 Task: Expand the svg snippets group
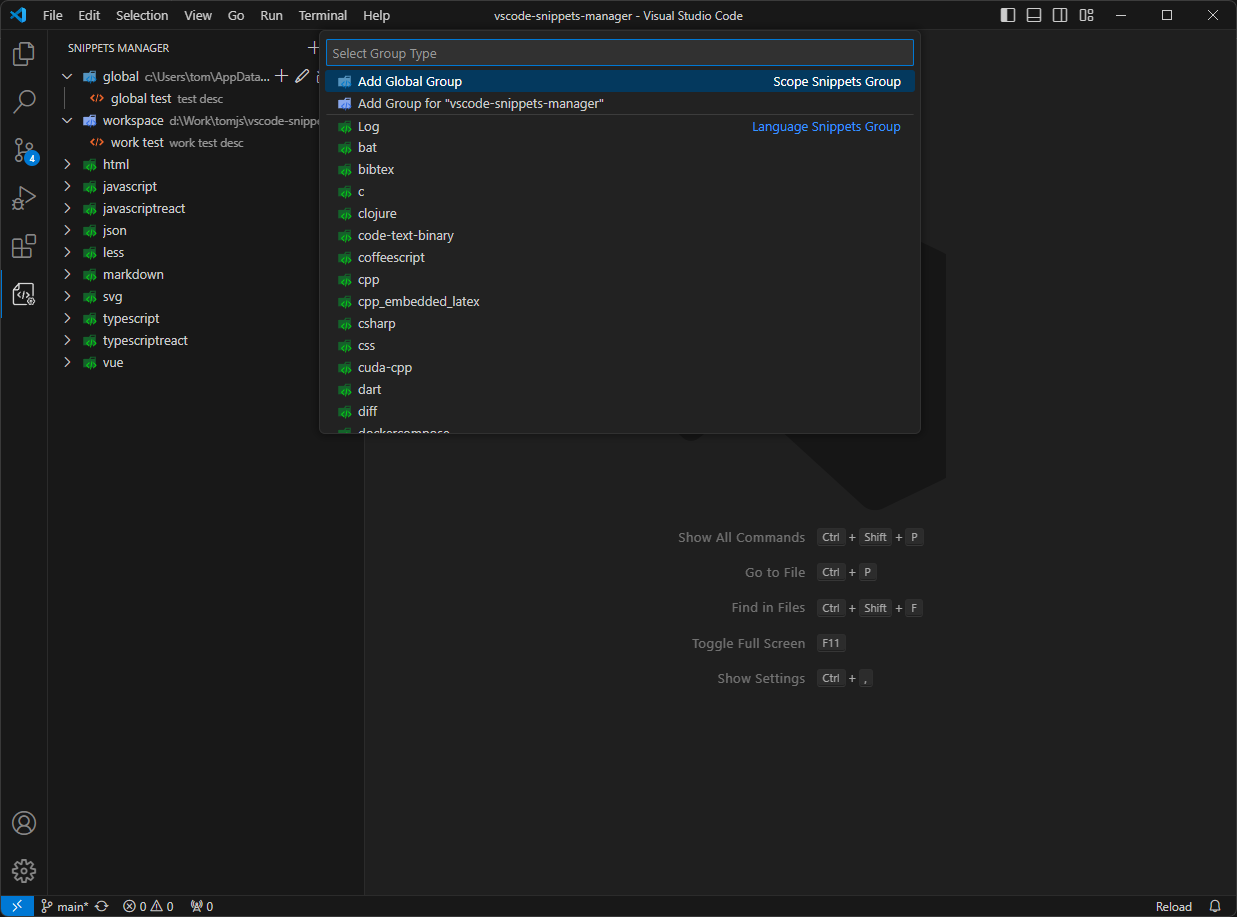click(68, 296)
